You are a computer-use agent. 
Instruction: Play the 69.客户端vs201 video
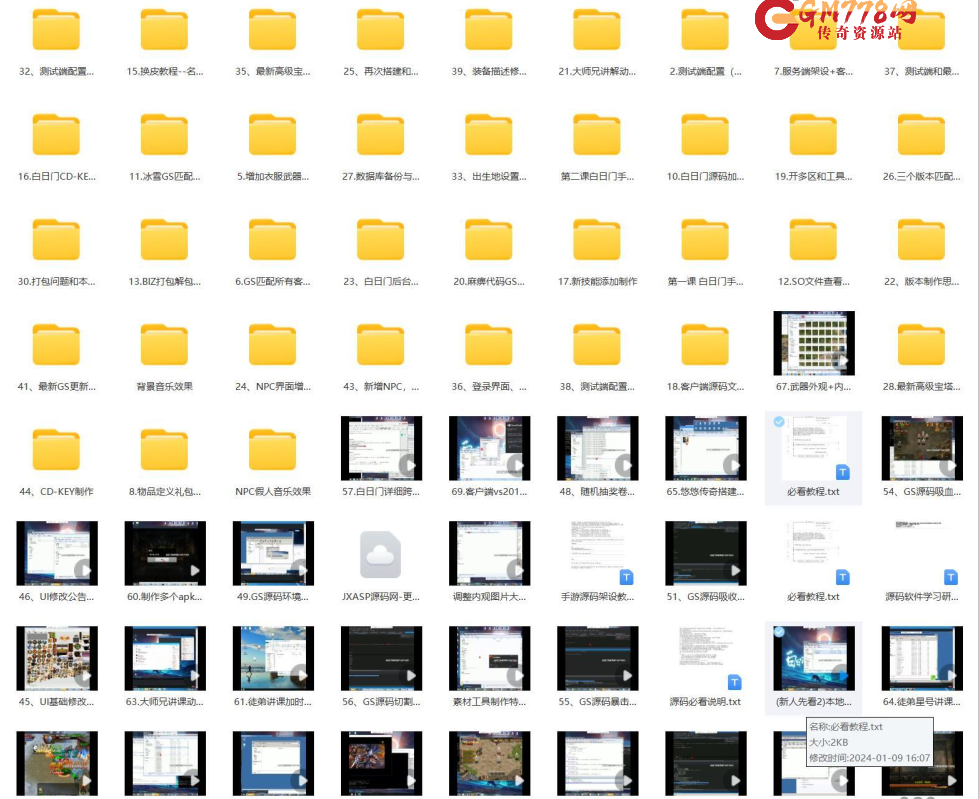coord(516,465)
